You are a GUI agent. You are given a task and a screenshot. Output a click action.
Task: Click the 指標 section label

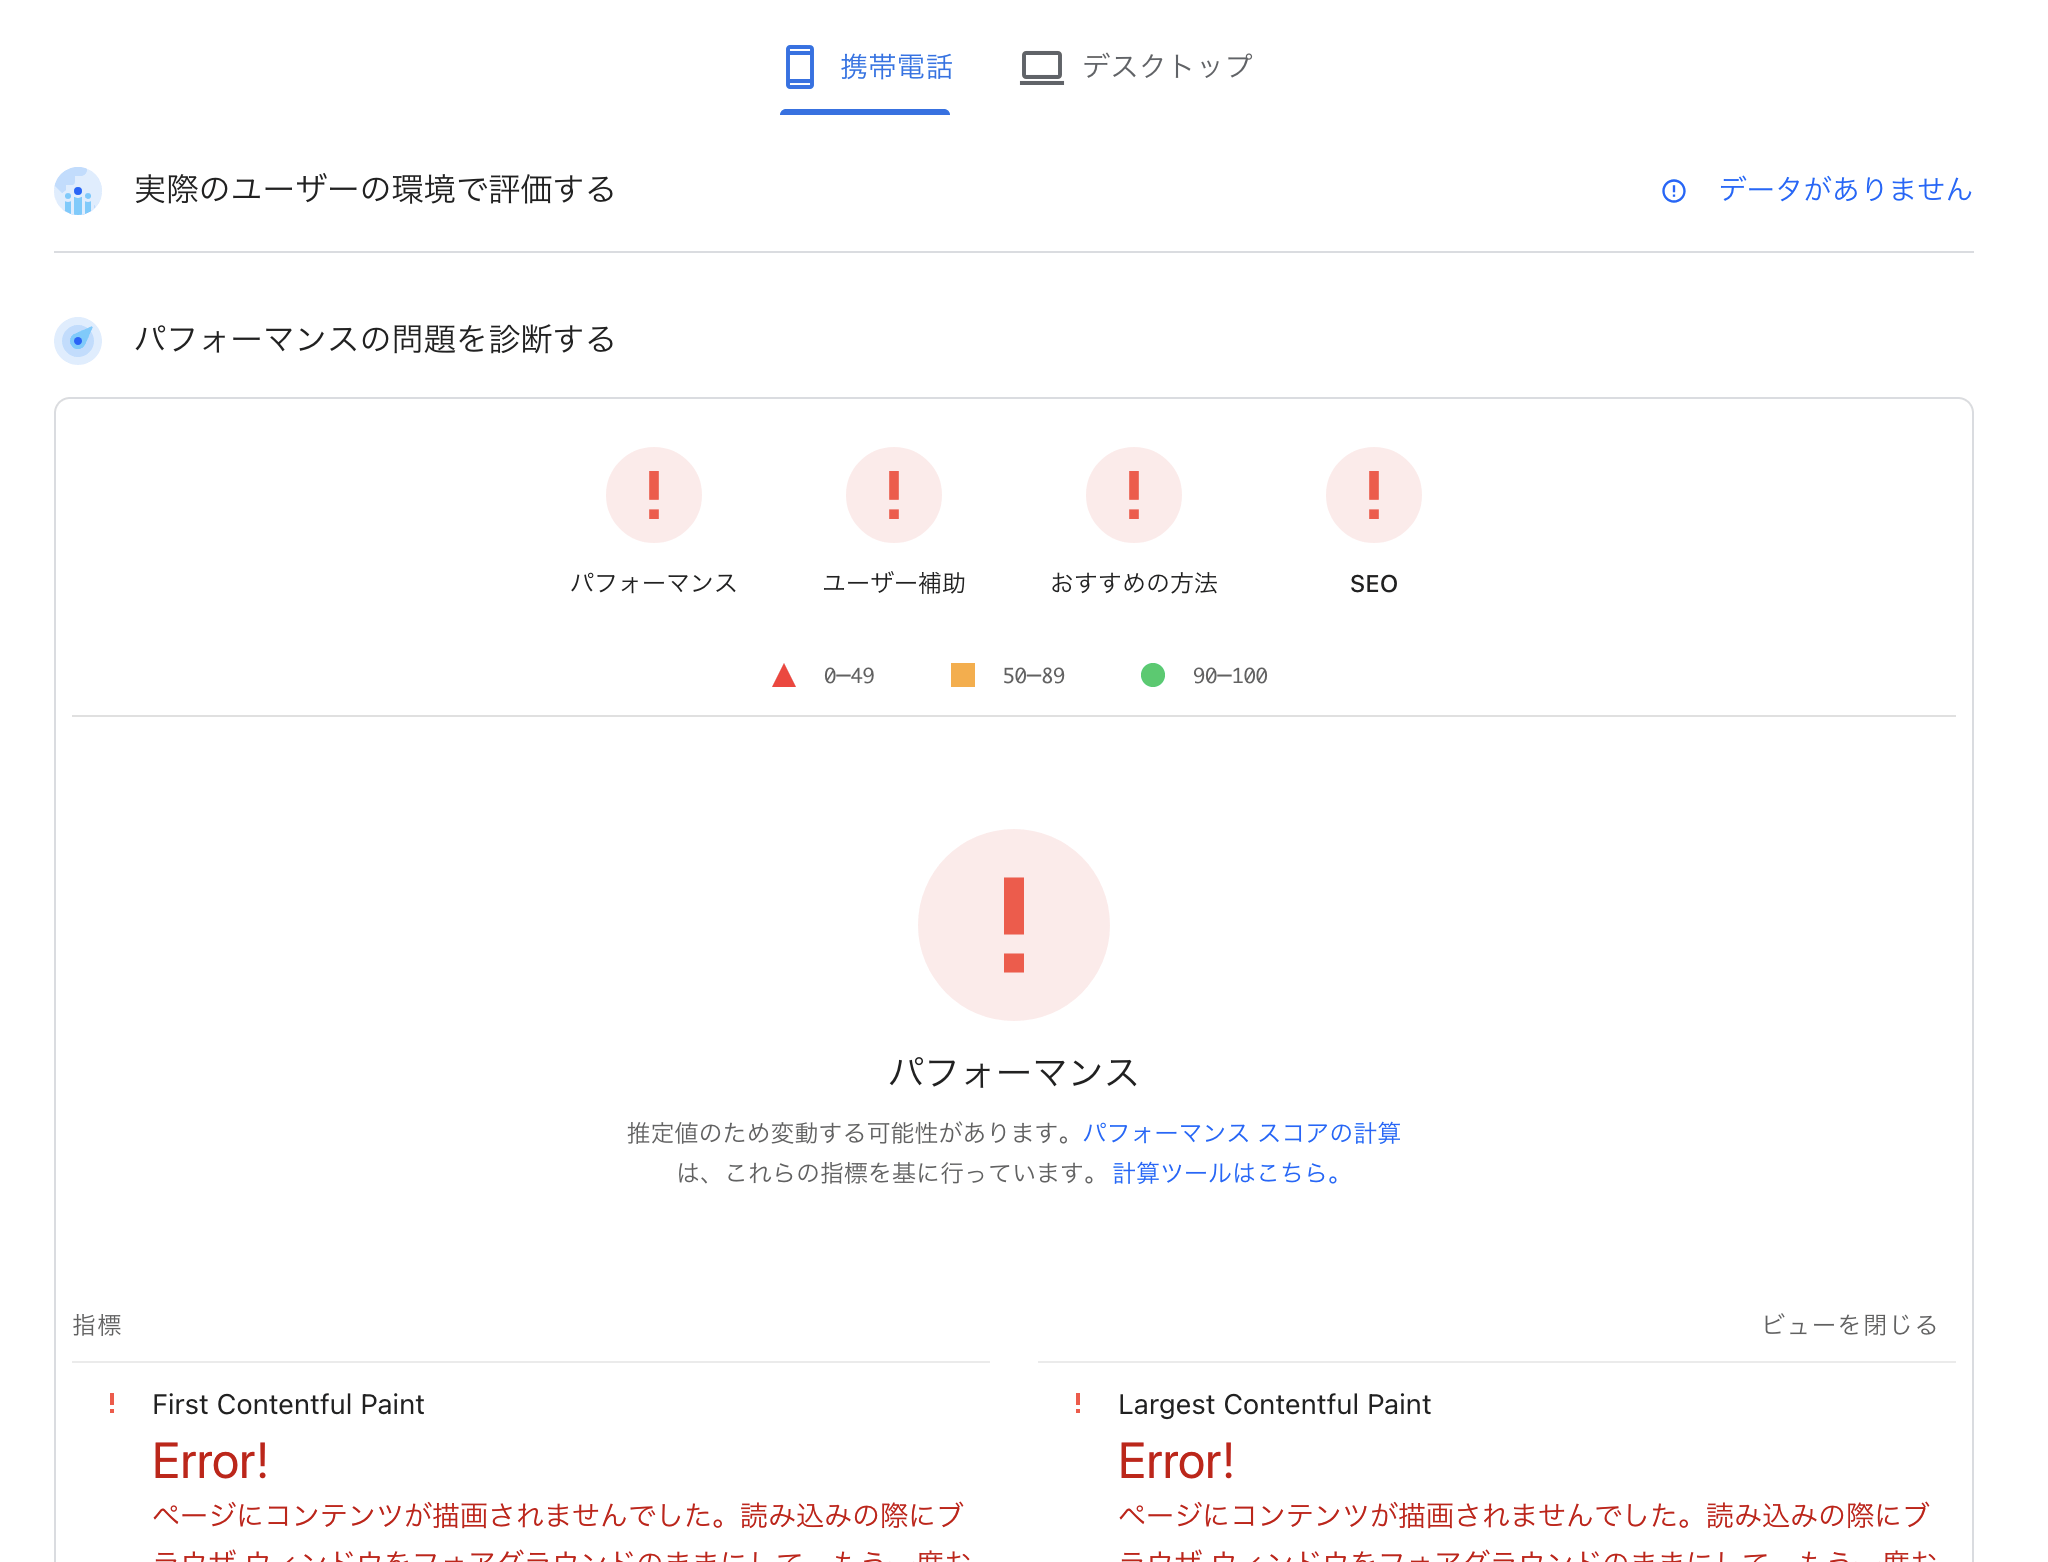point(97,1325)
